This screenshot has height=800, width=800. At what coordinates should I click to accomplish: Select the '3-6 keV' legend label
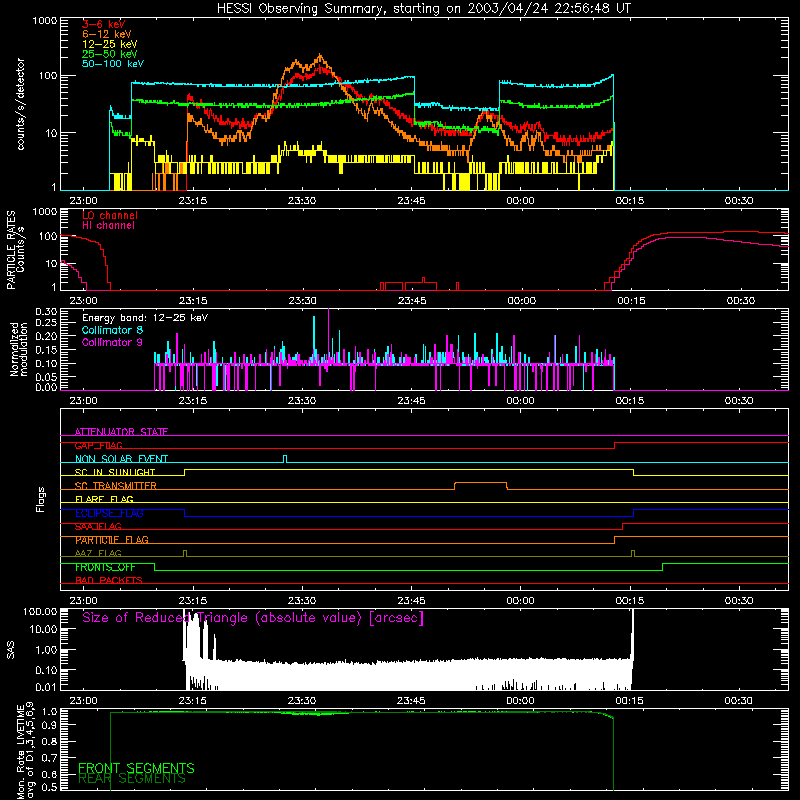pyautogui.click(x=103, y=24)
